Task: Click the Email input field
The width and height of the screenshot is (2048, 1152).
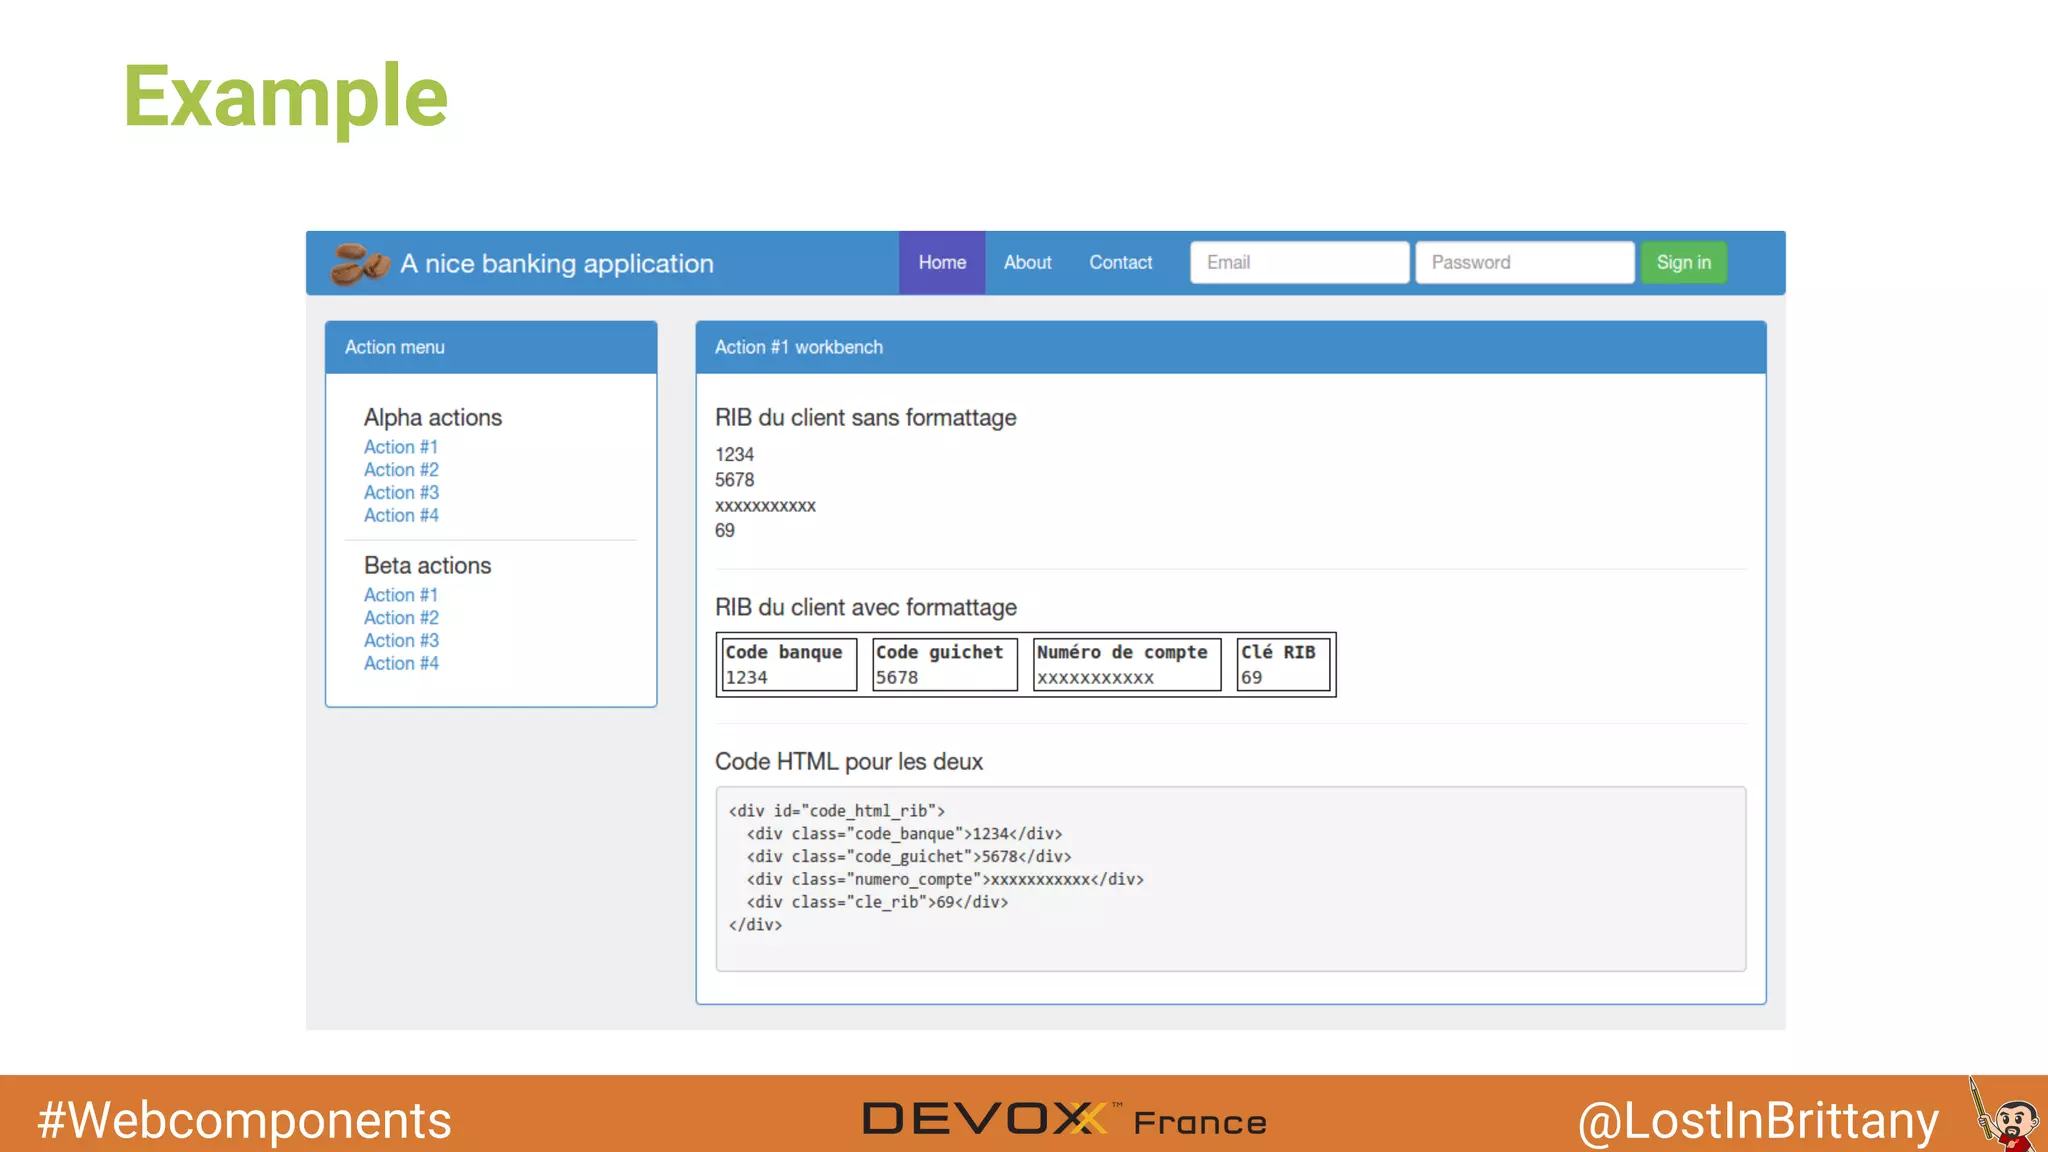Action: [x=1299, y=263]
